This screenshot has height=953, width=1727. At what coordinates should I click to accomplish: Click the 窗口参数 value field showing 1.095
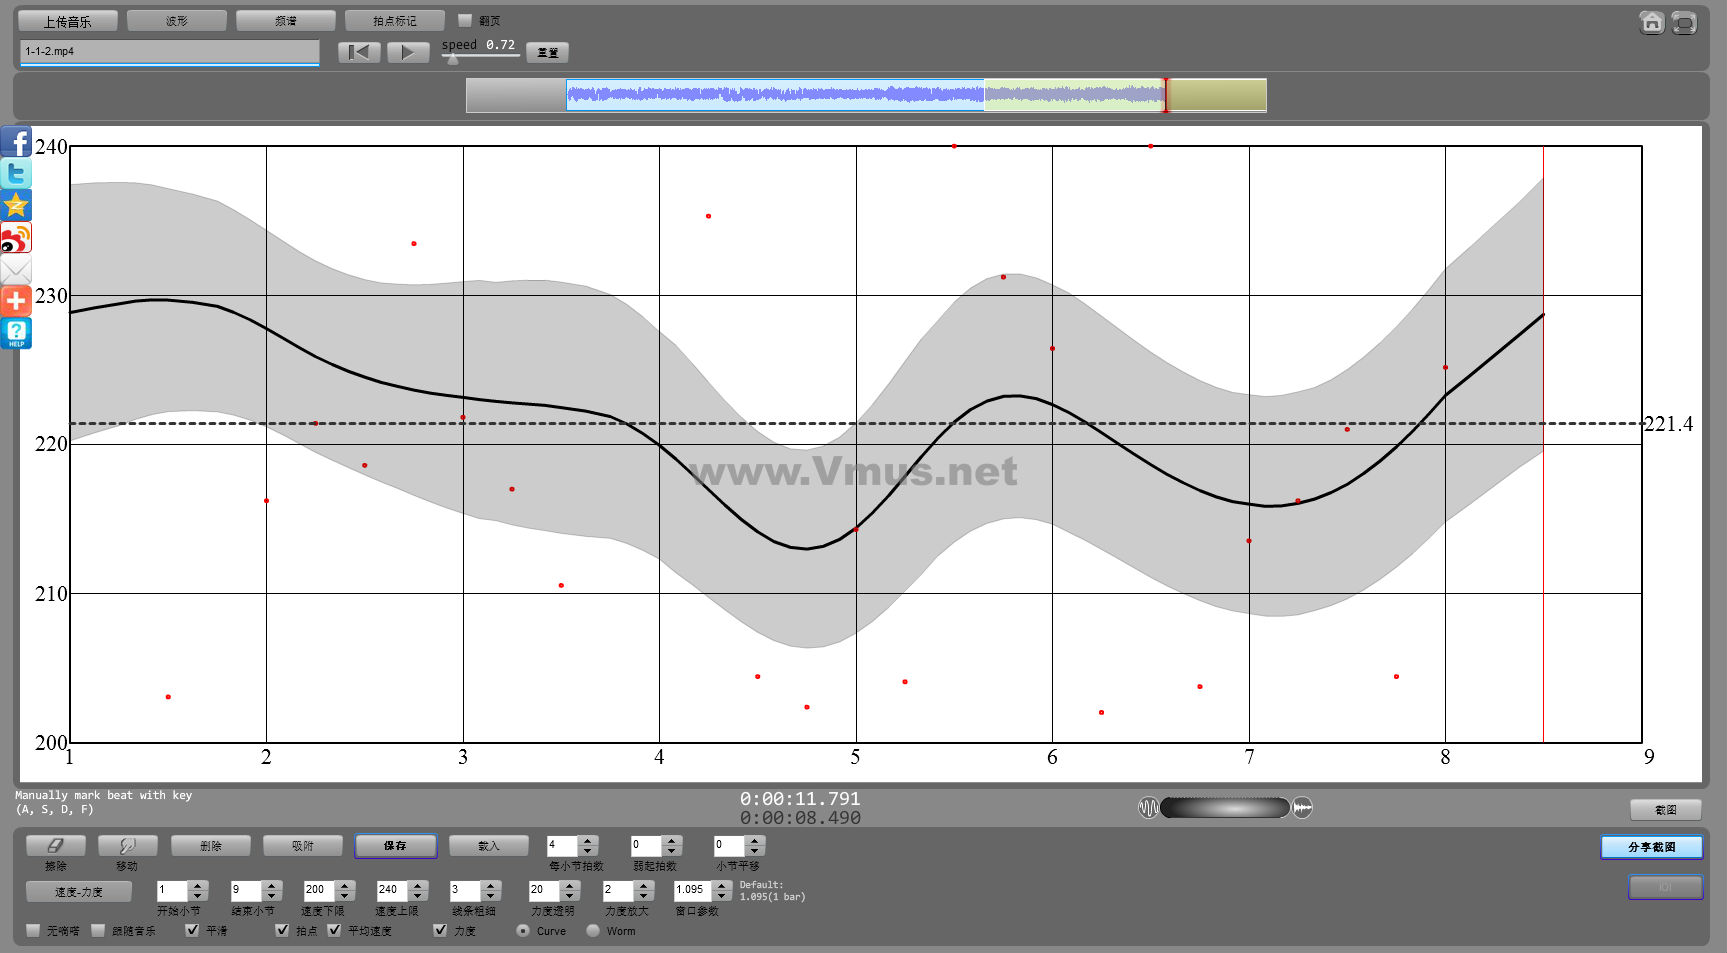pos(694,890)
